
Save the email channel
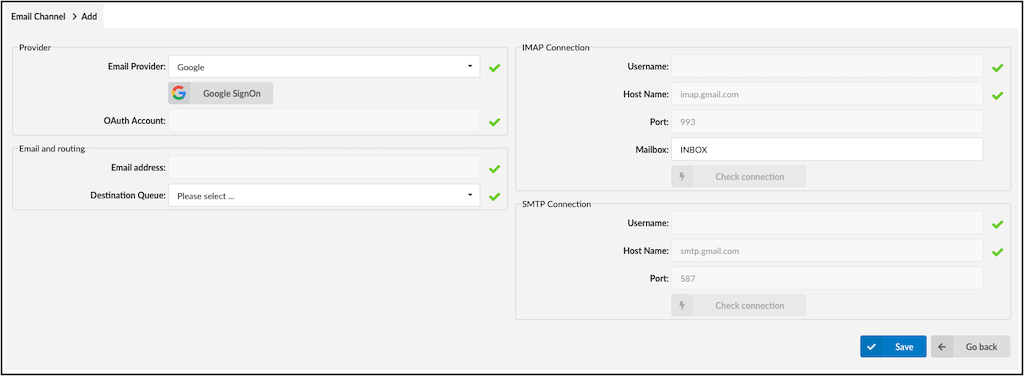click(x=893, y=347)
